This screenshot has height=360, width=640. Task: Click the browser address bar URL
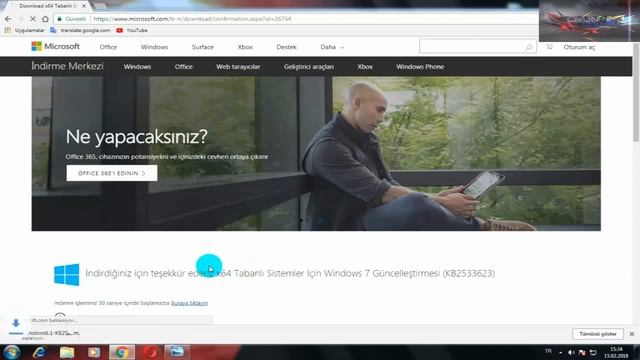point(192,19)
